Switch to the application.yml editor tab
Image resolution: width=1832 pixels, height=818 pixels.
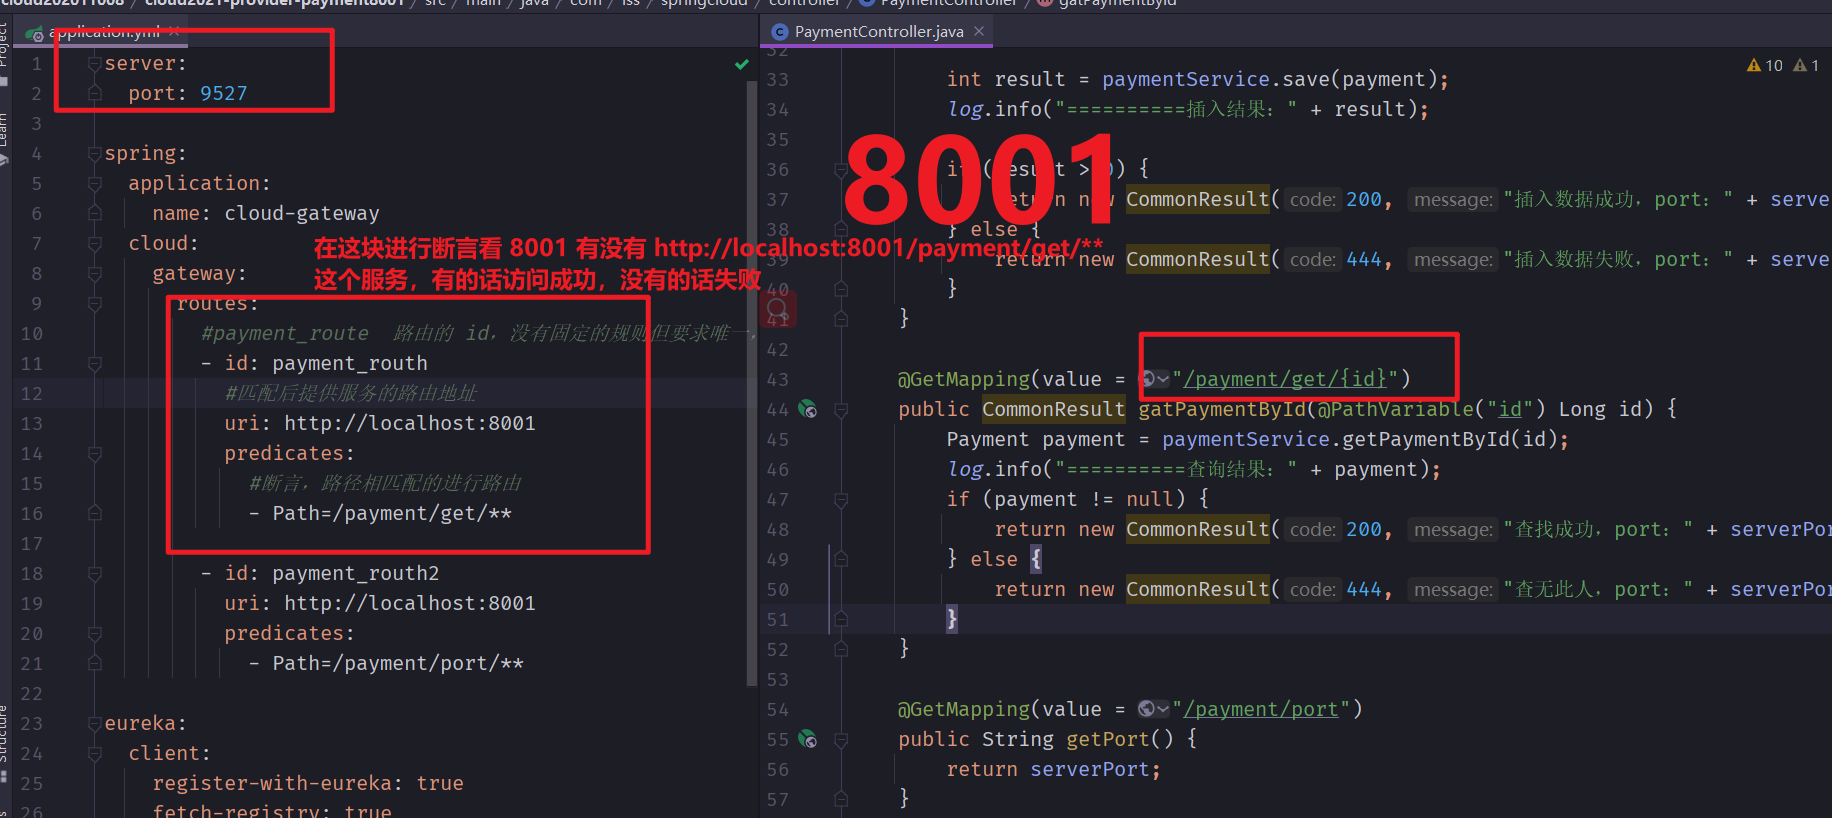click(104, 31)
